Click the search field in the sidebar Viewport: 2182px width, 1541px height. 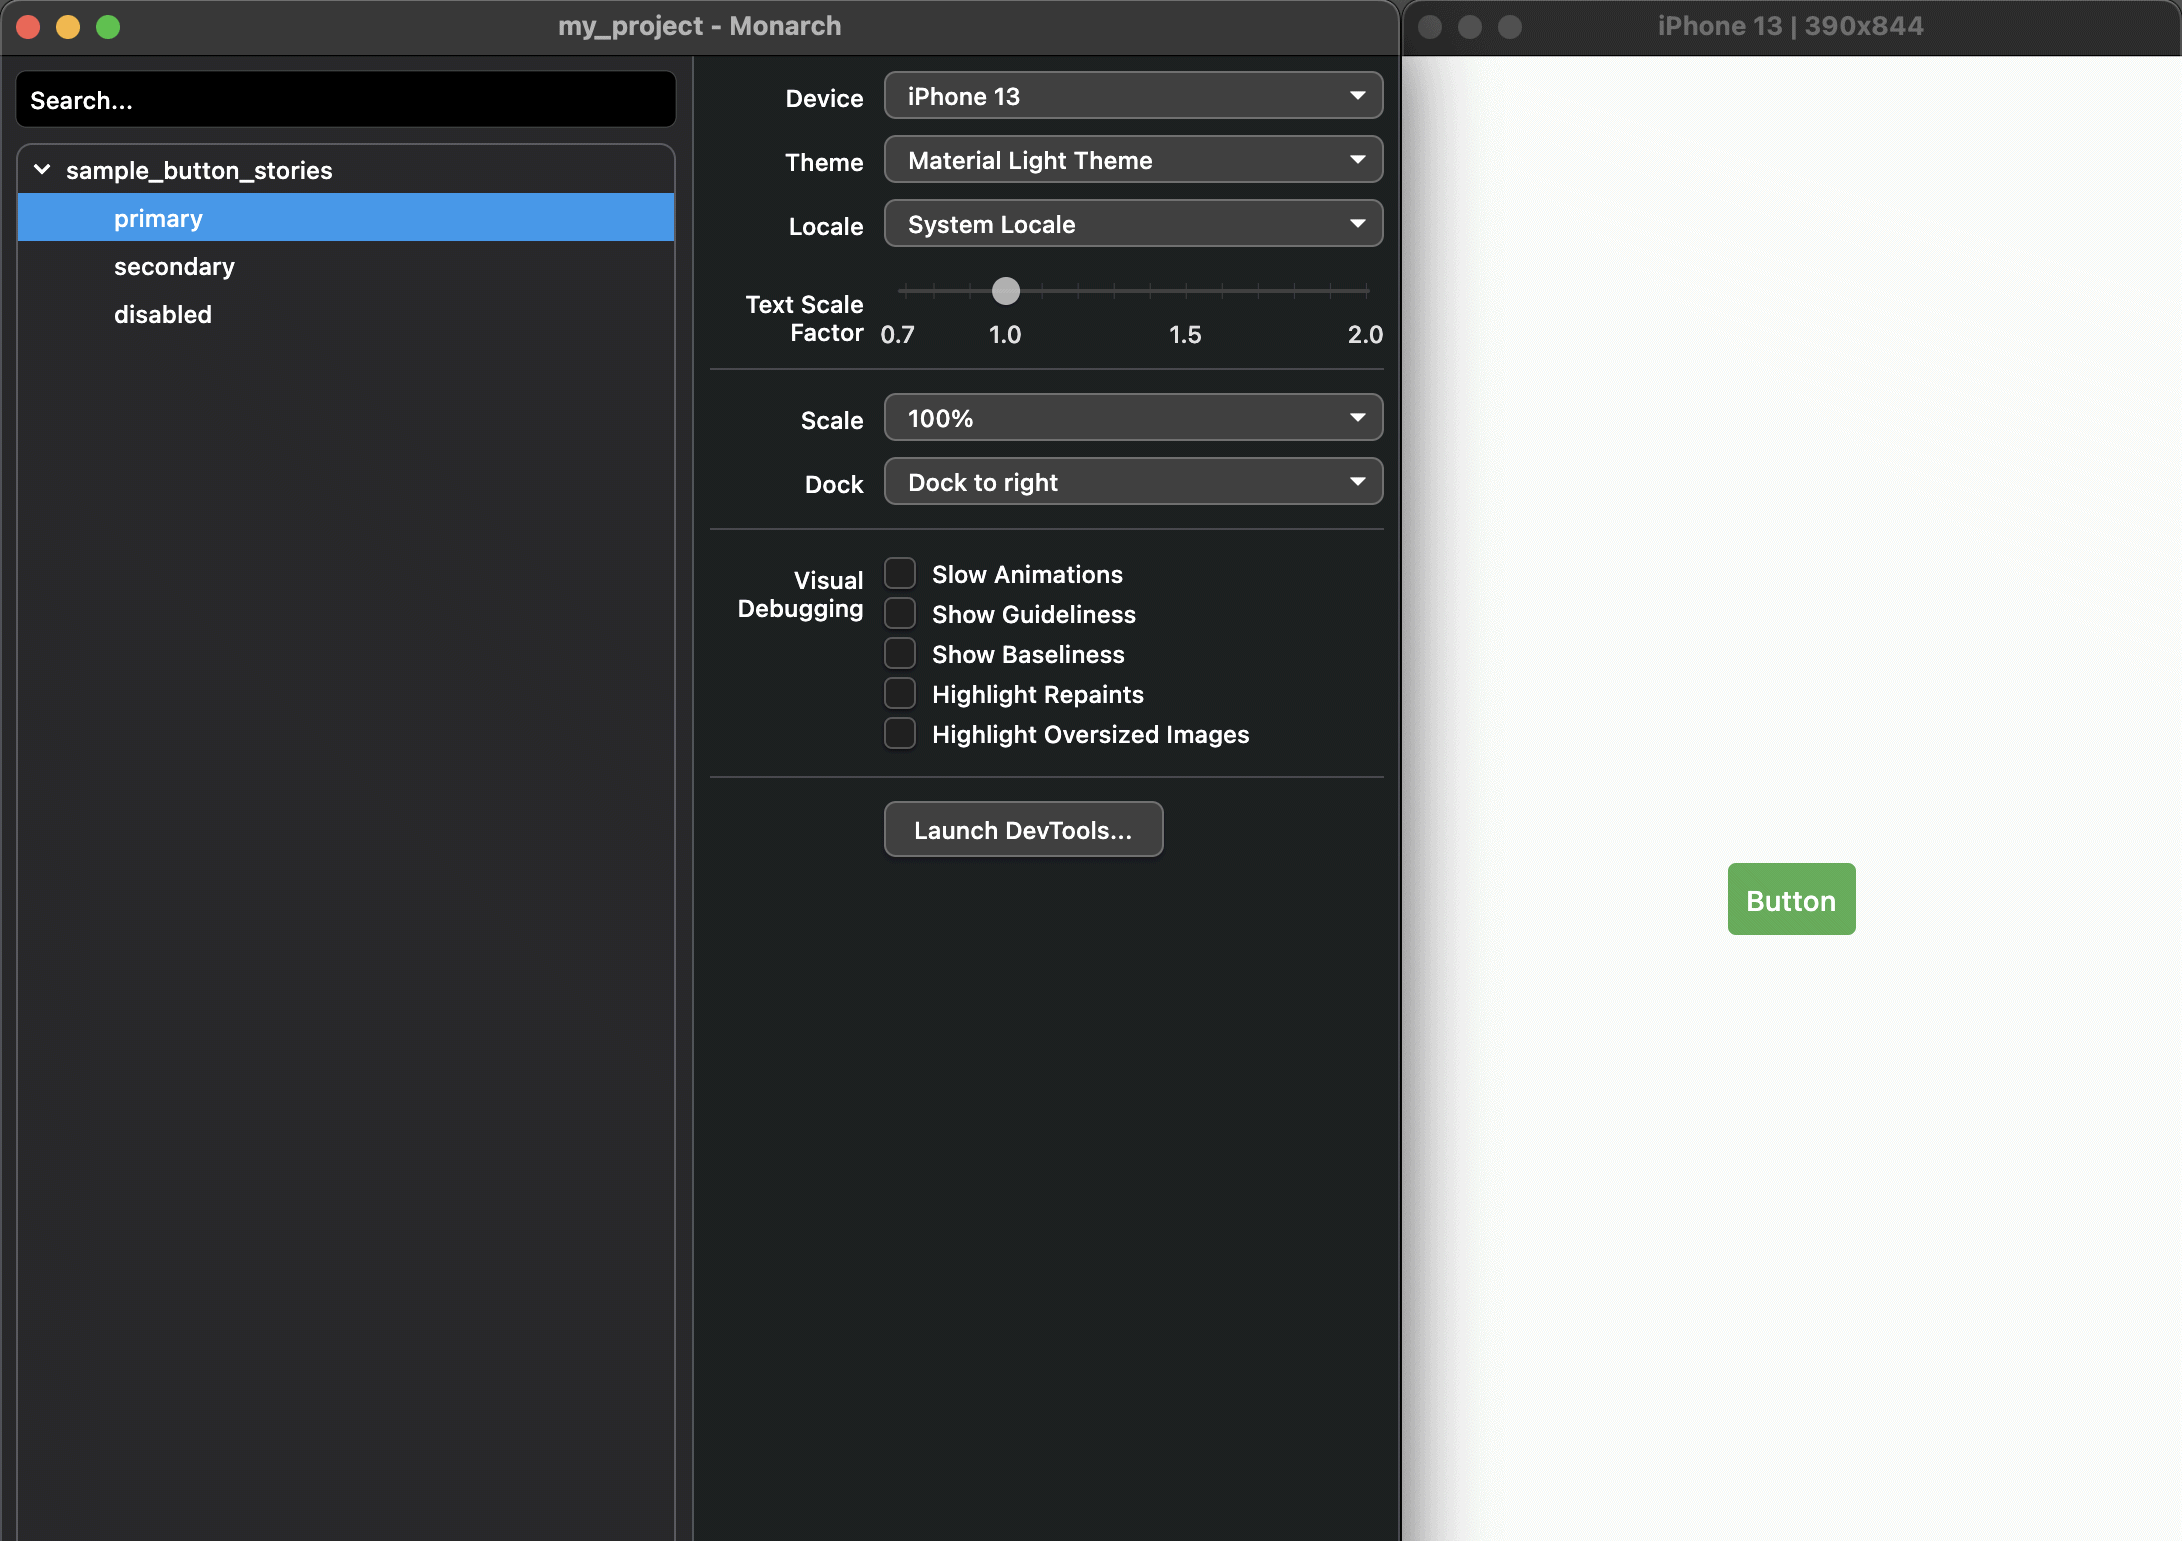click(345, 99)
